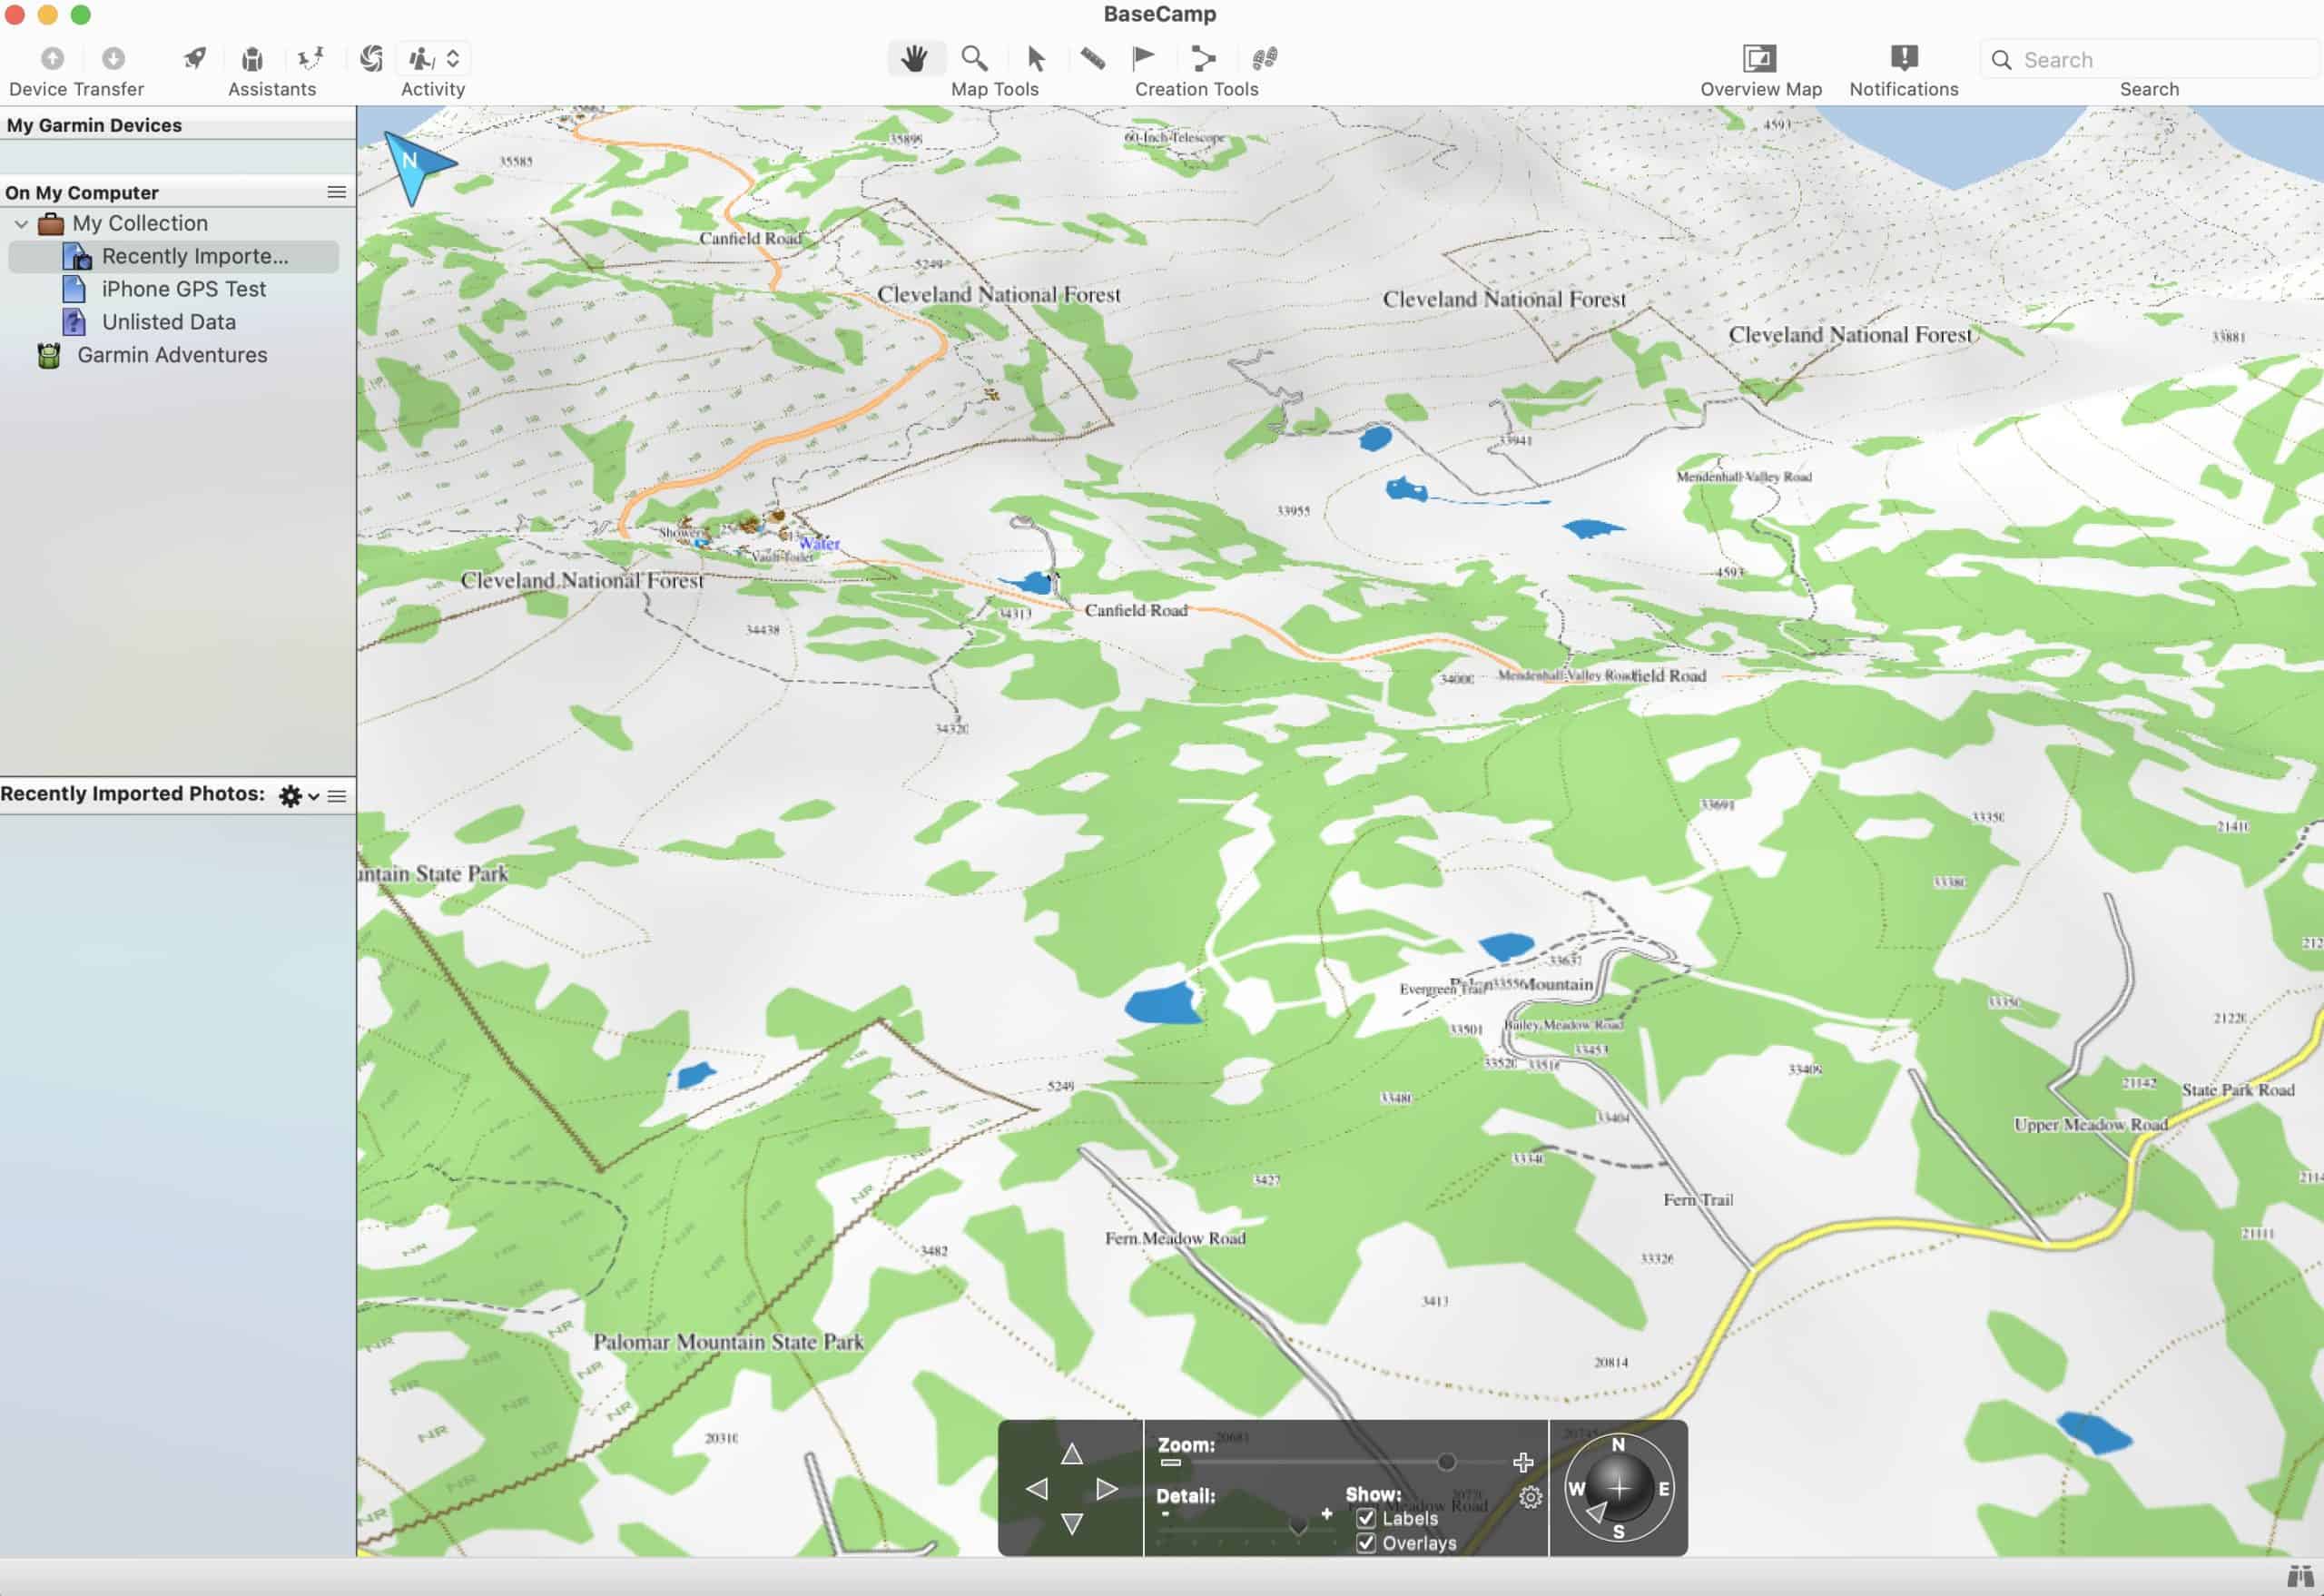Image resolution: width=2324 pixels, height=1596 pixels.
Task: Uncheck the Overlays checkbox
Action: [x=1366, y=1543]
